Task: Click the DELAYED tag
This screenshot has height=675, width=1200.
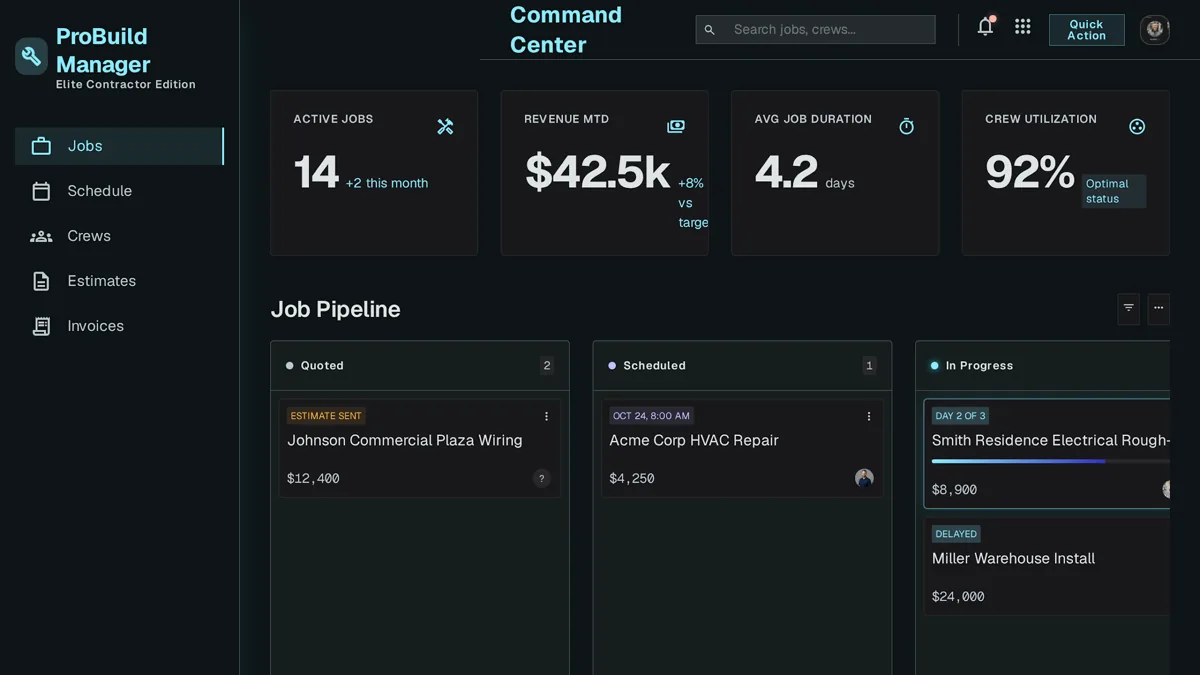Action: 956,534
